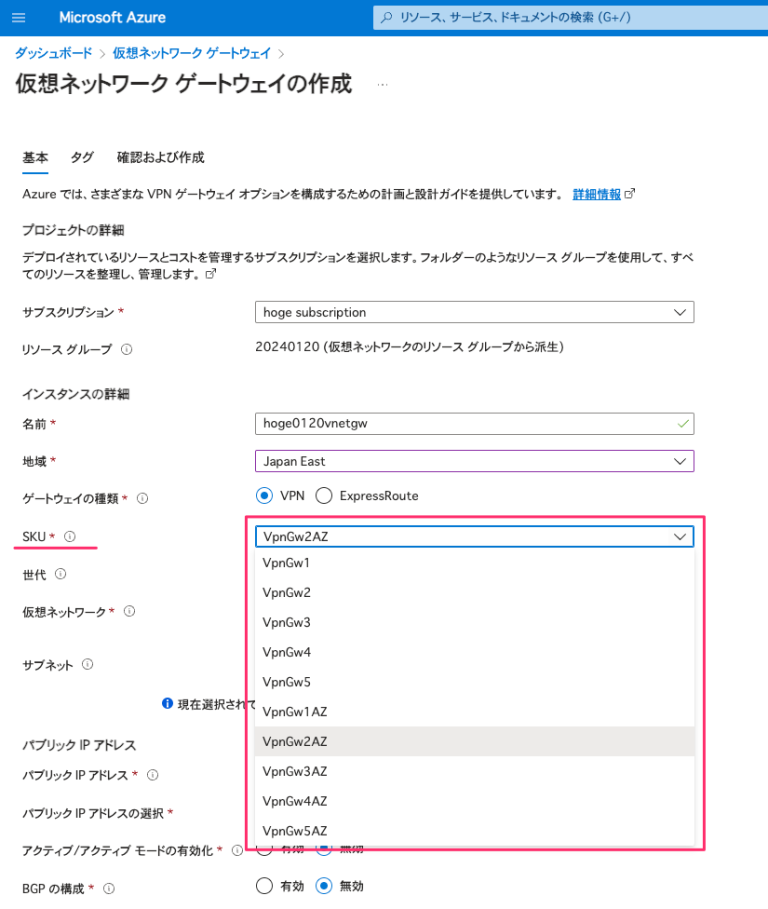Choose VpnGw4 from SKU list
Screen dimensions: 768x909
pos(474,652)
